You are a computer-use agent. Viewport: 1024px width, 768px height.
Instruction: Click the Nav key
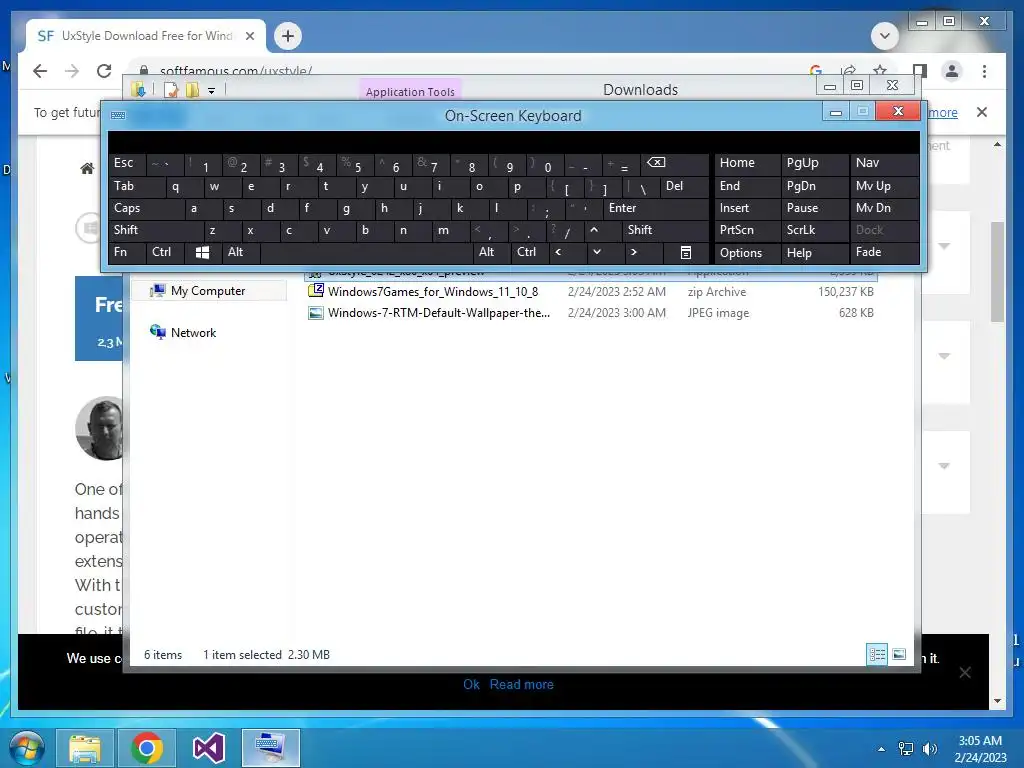click(x=885, y=163)
